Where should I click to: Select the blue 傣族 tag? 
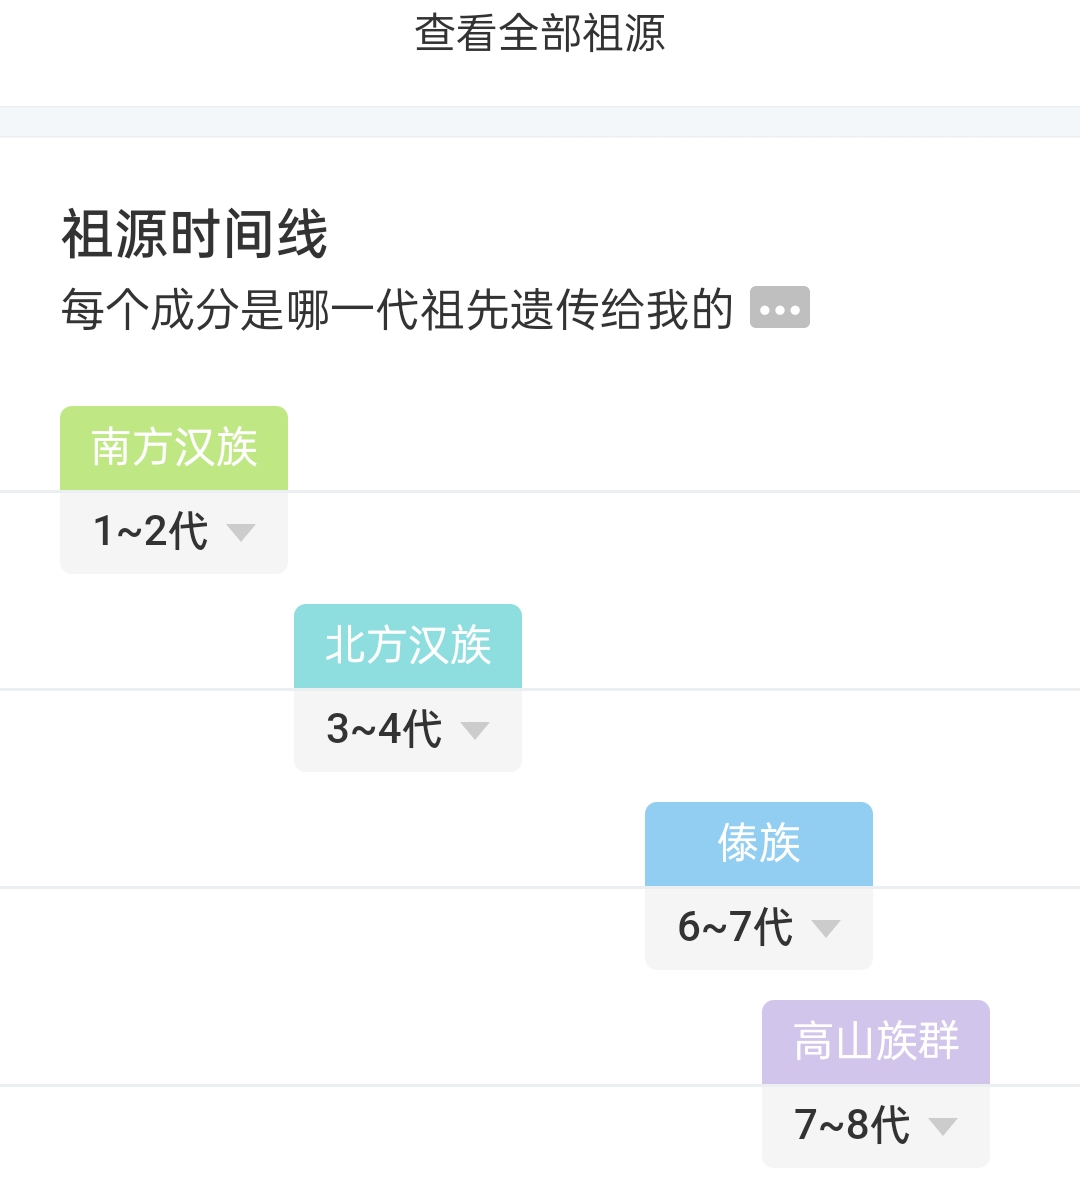pyautogui.click(x=759, y=844)
